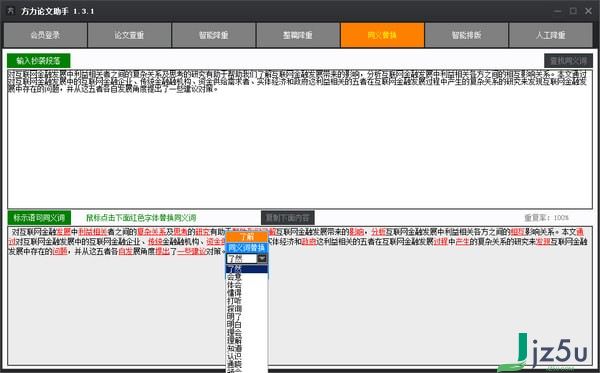Click the blue 同义词替换 popup label
Screen dimensions: 600x373
click(x=246, y=248)
